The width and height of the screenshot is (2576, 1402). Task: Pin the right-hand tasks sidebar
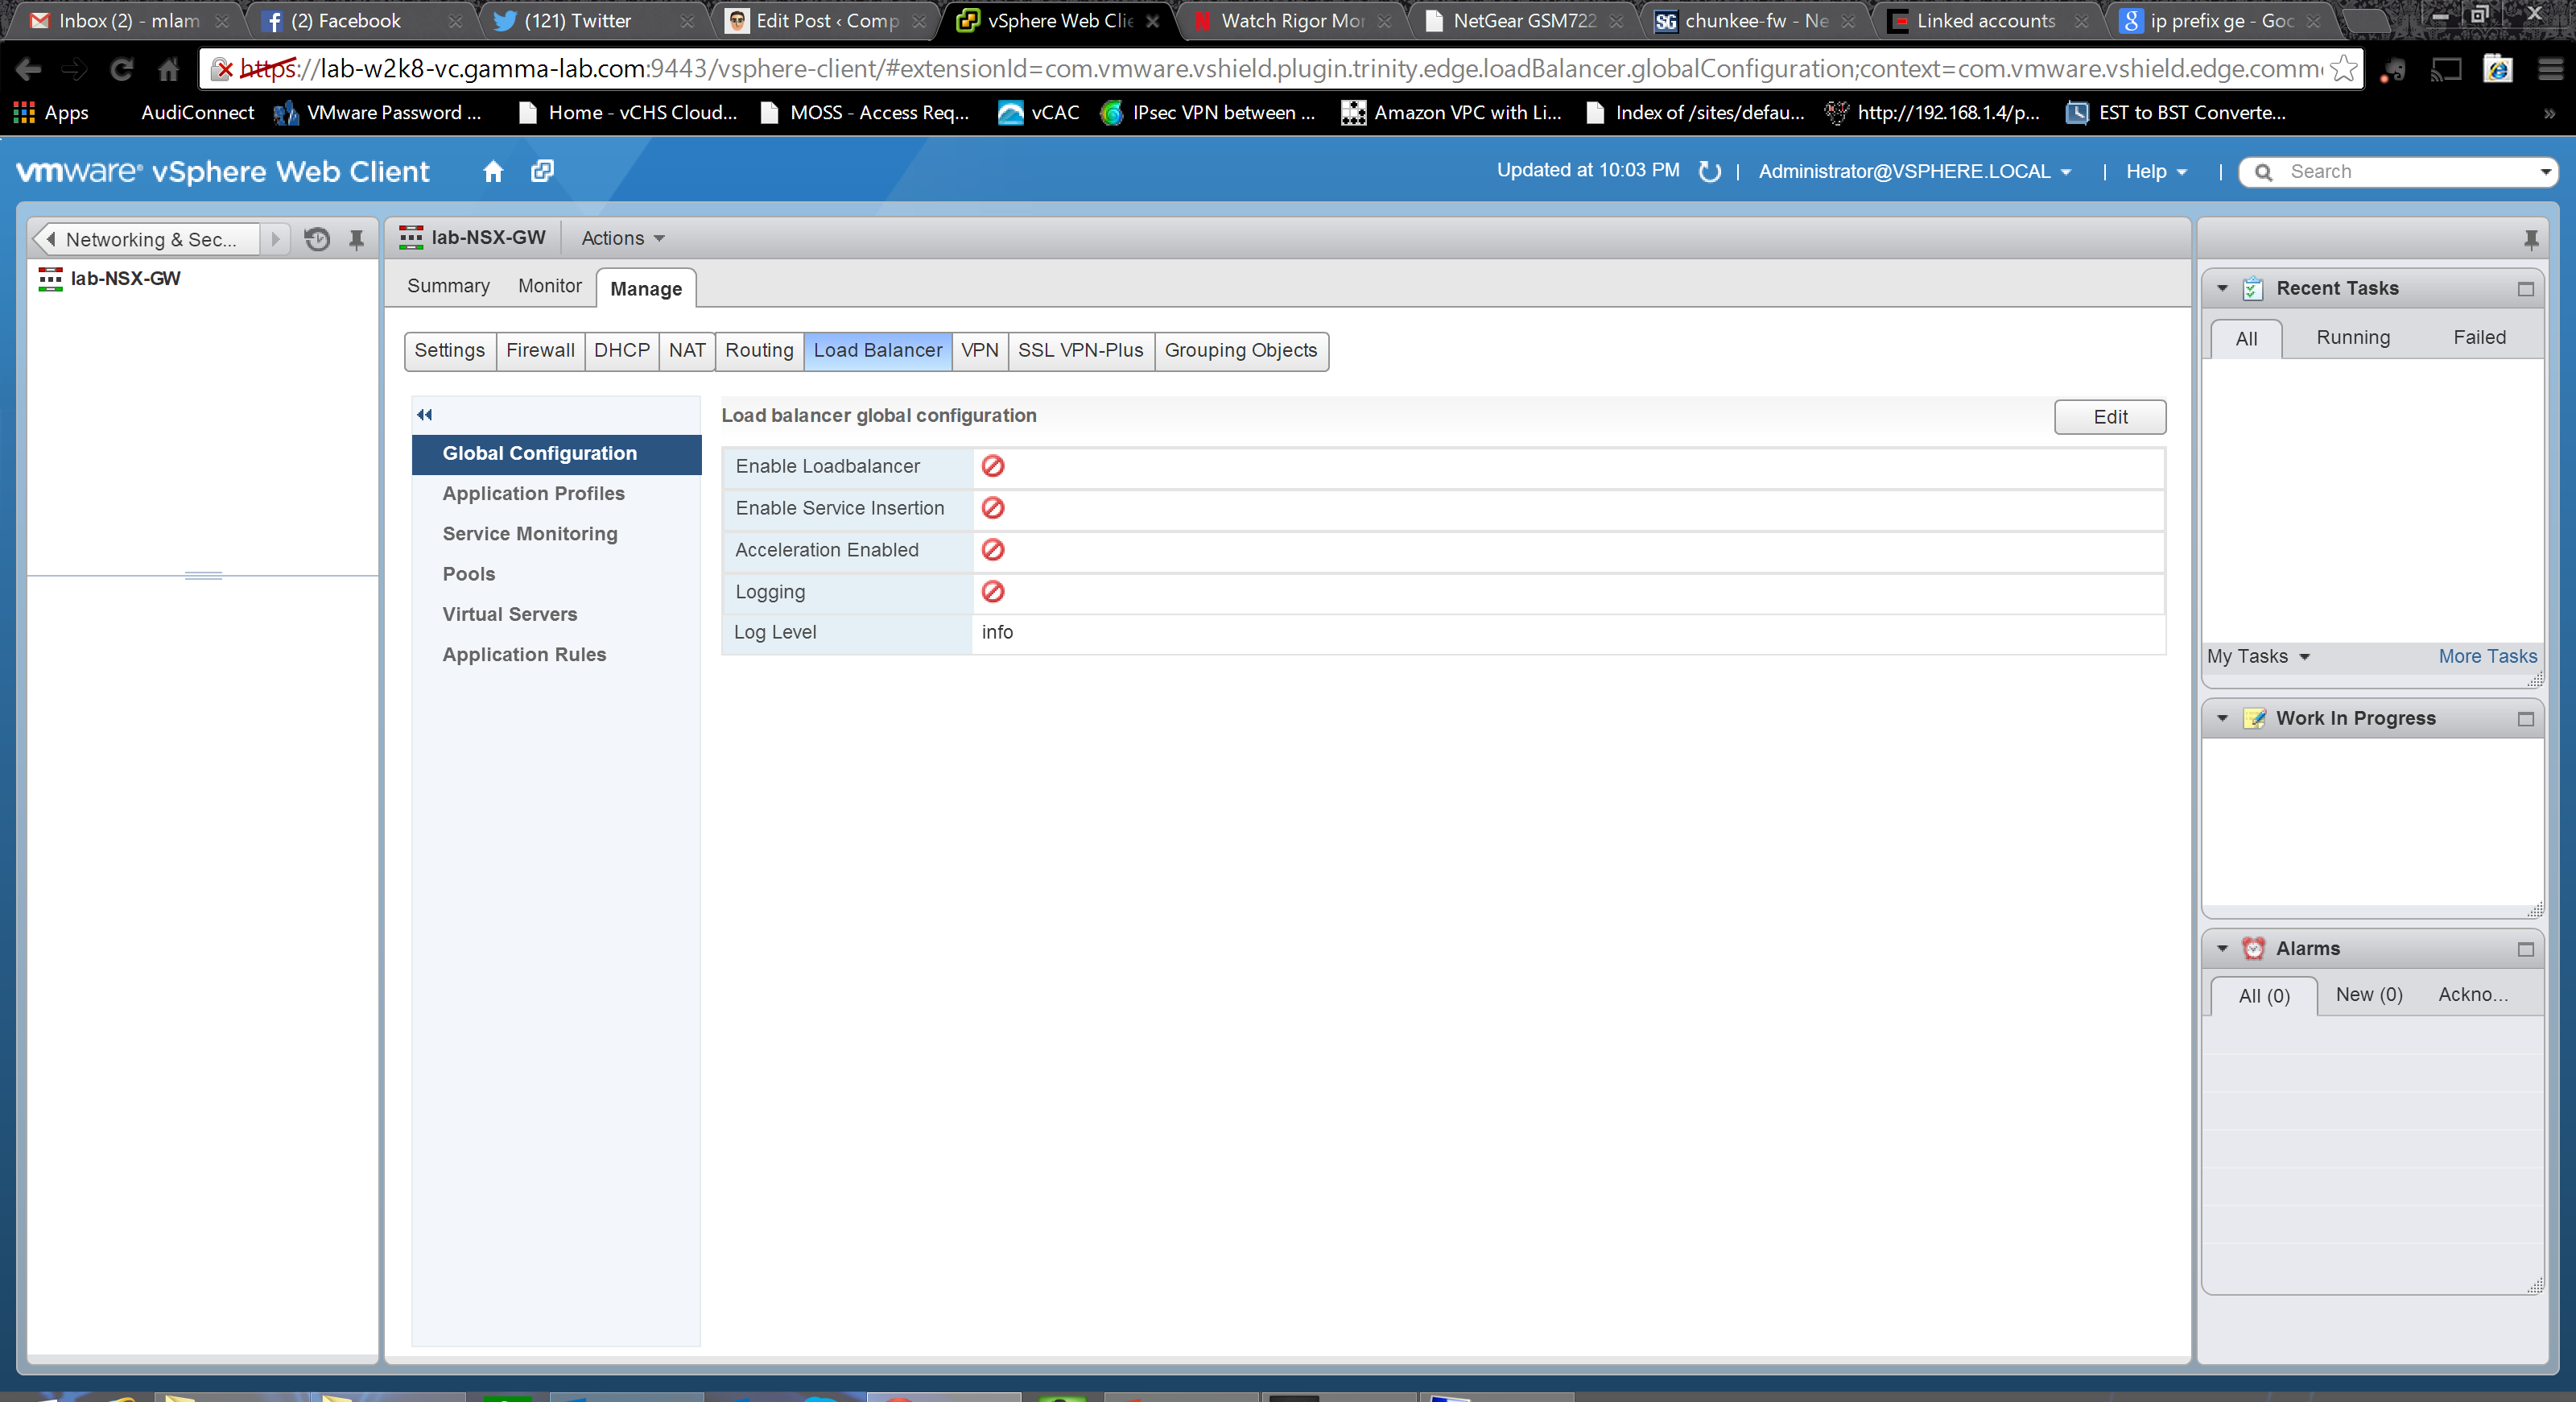(2530, 239)
